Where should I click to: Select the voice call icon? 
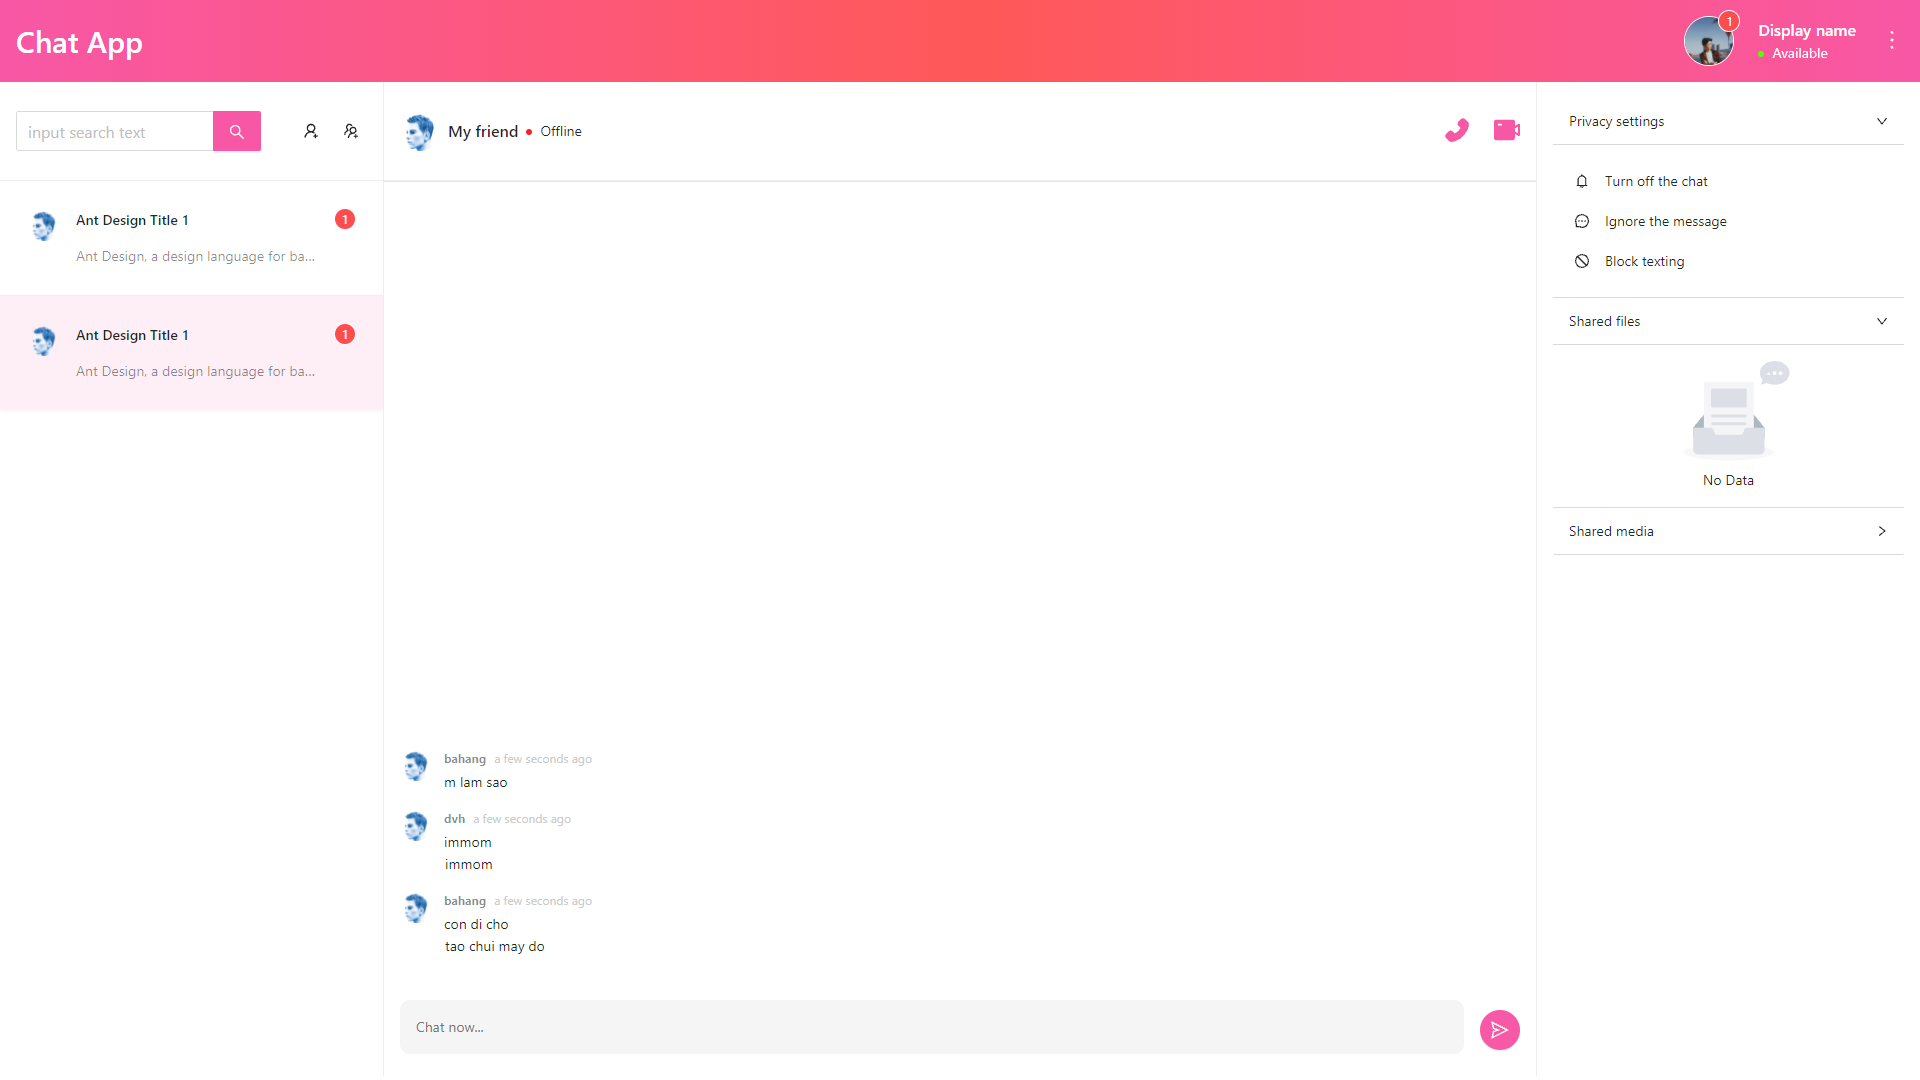click(1457, 130)
